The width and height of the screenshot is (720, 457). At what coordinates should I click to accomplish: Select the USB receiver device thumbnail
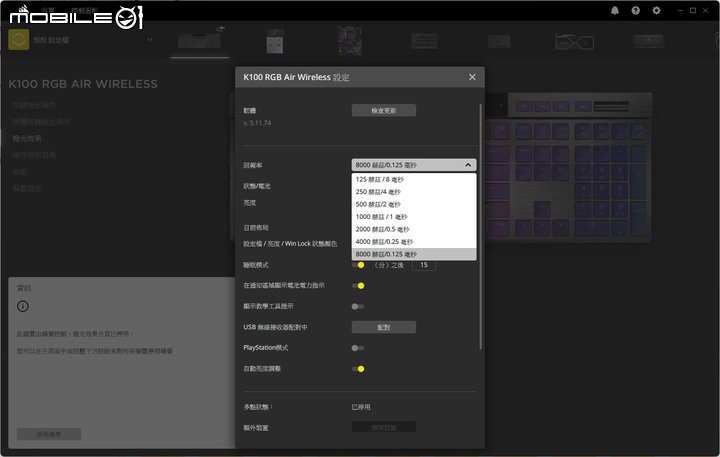point(275,41)
